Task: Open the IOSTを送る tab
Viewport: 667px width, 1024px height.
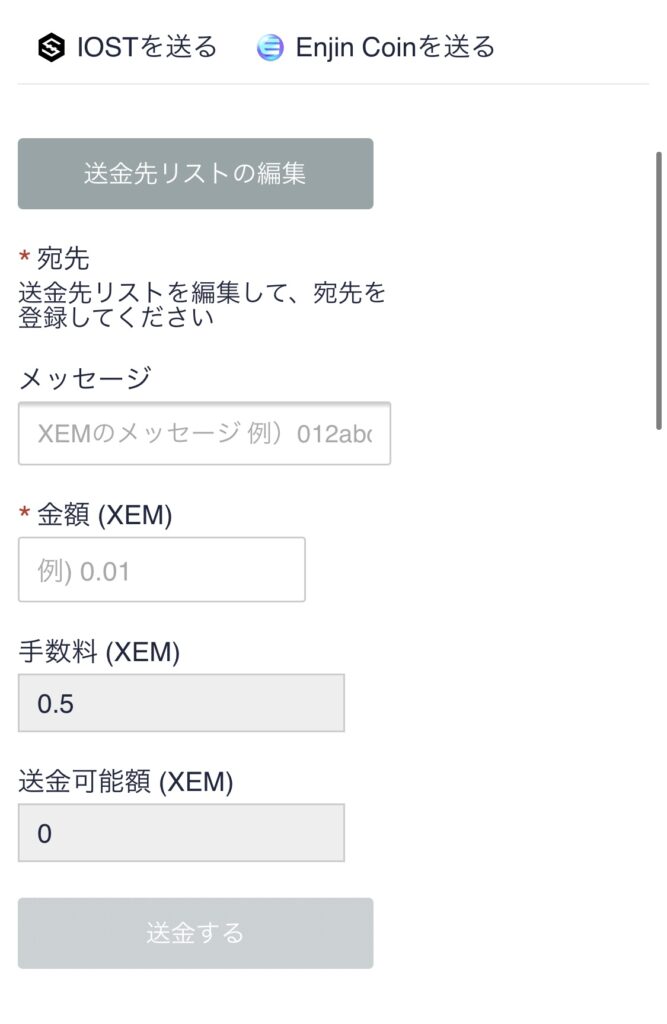Action: pyautogui.click(x=127, y=48)
